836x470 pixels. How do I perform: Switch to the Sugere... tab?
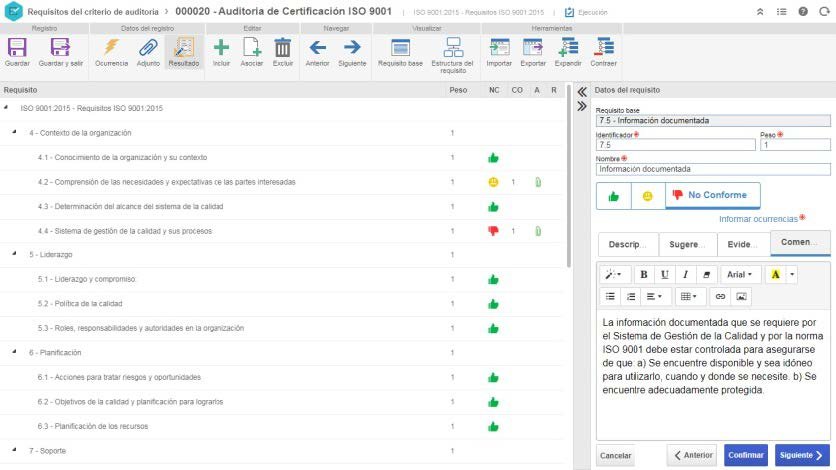coord(687,244)
